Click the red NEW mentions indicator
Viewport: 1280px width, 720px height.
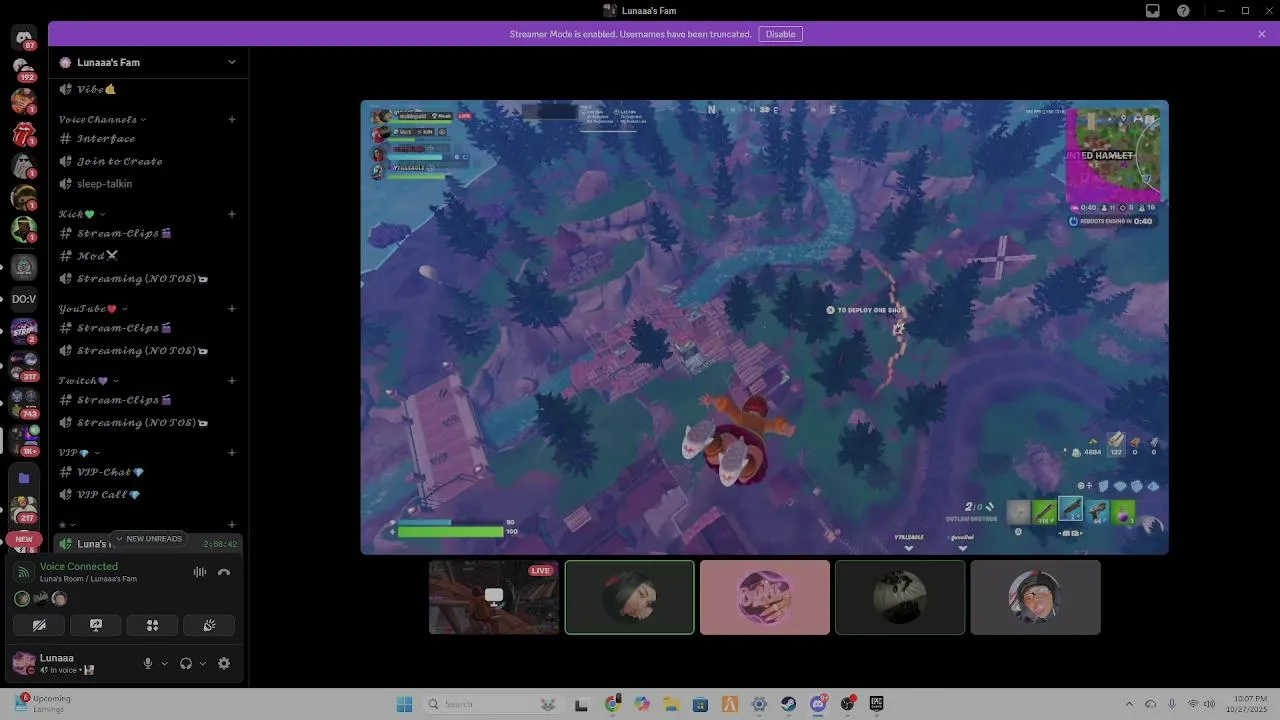[24, 539]
